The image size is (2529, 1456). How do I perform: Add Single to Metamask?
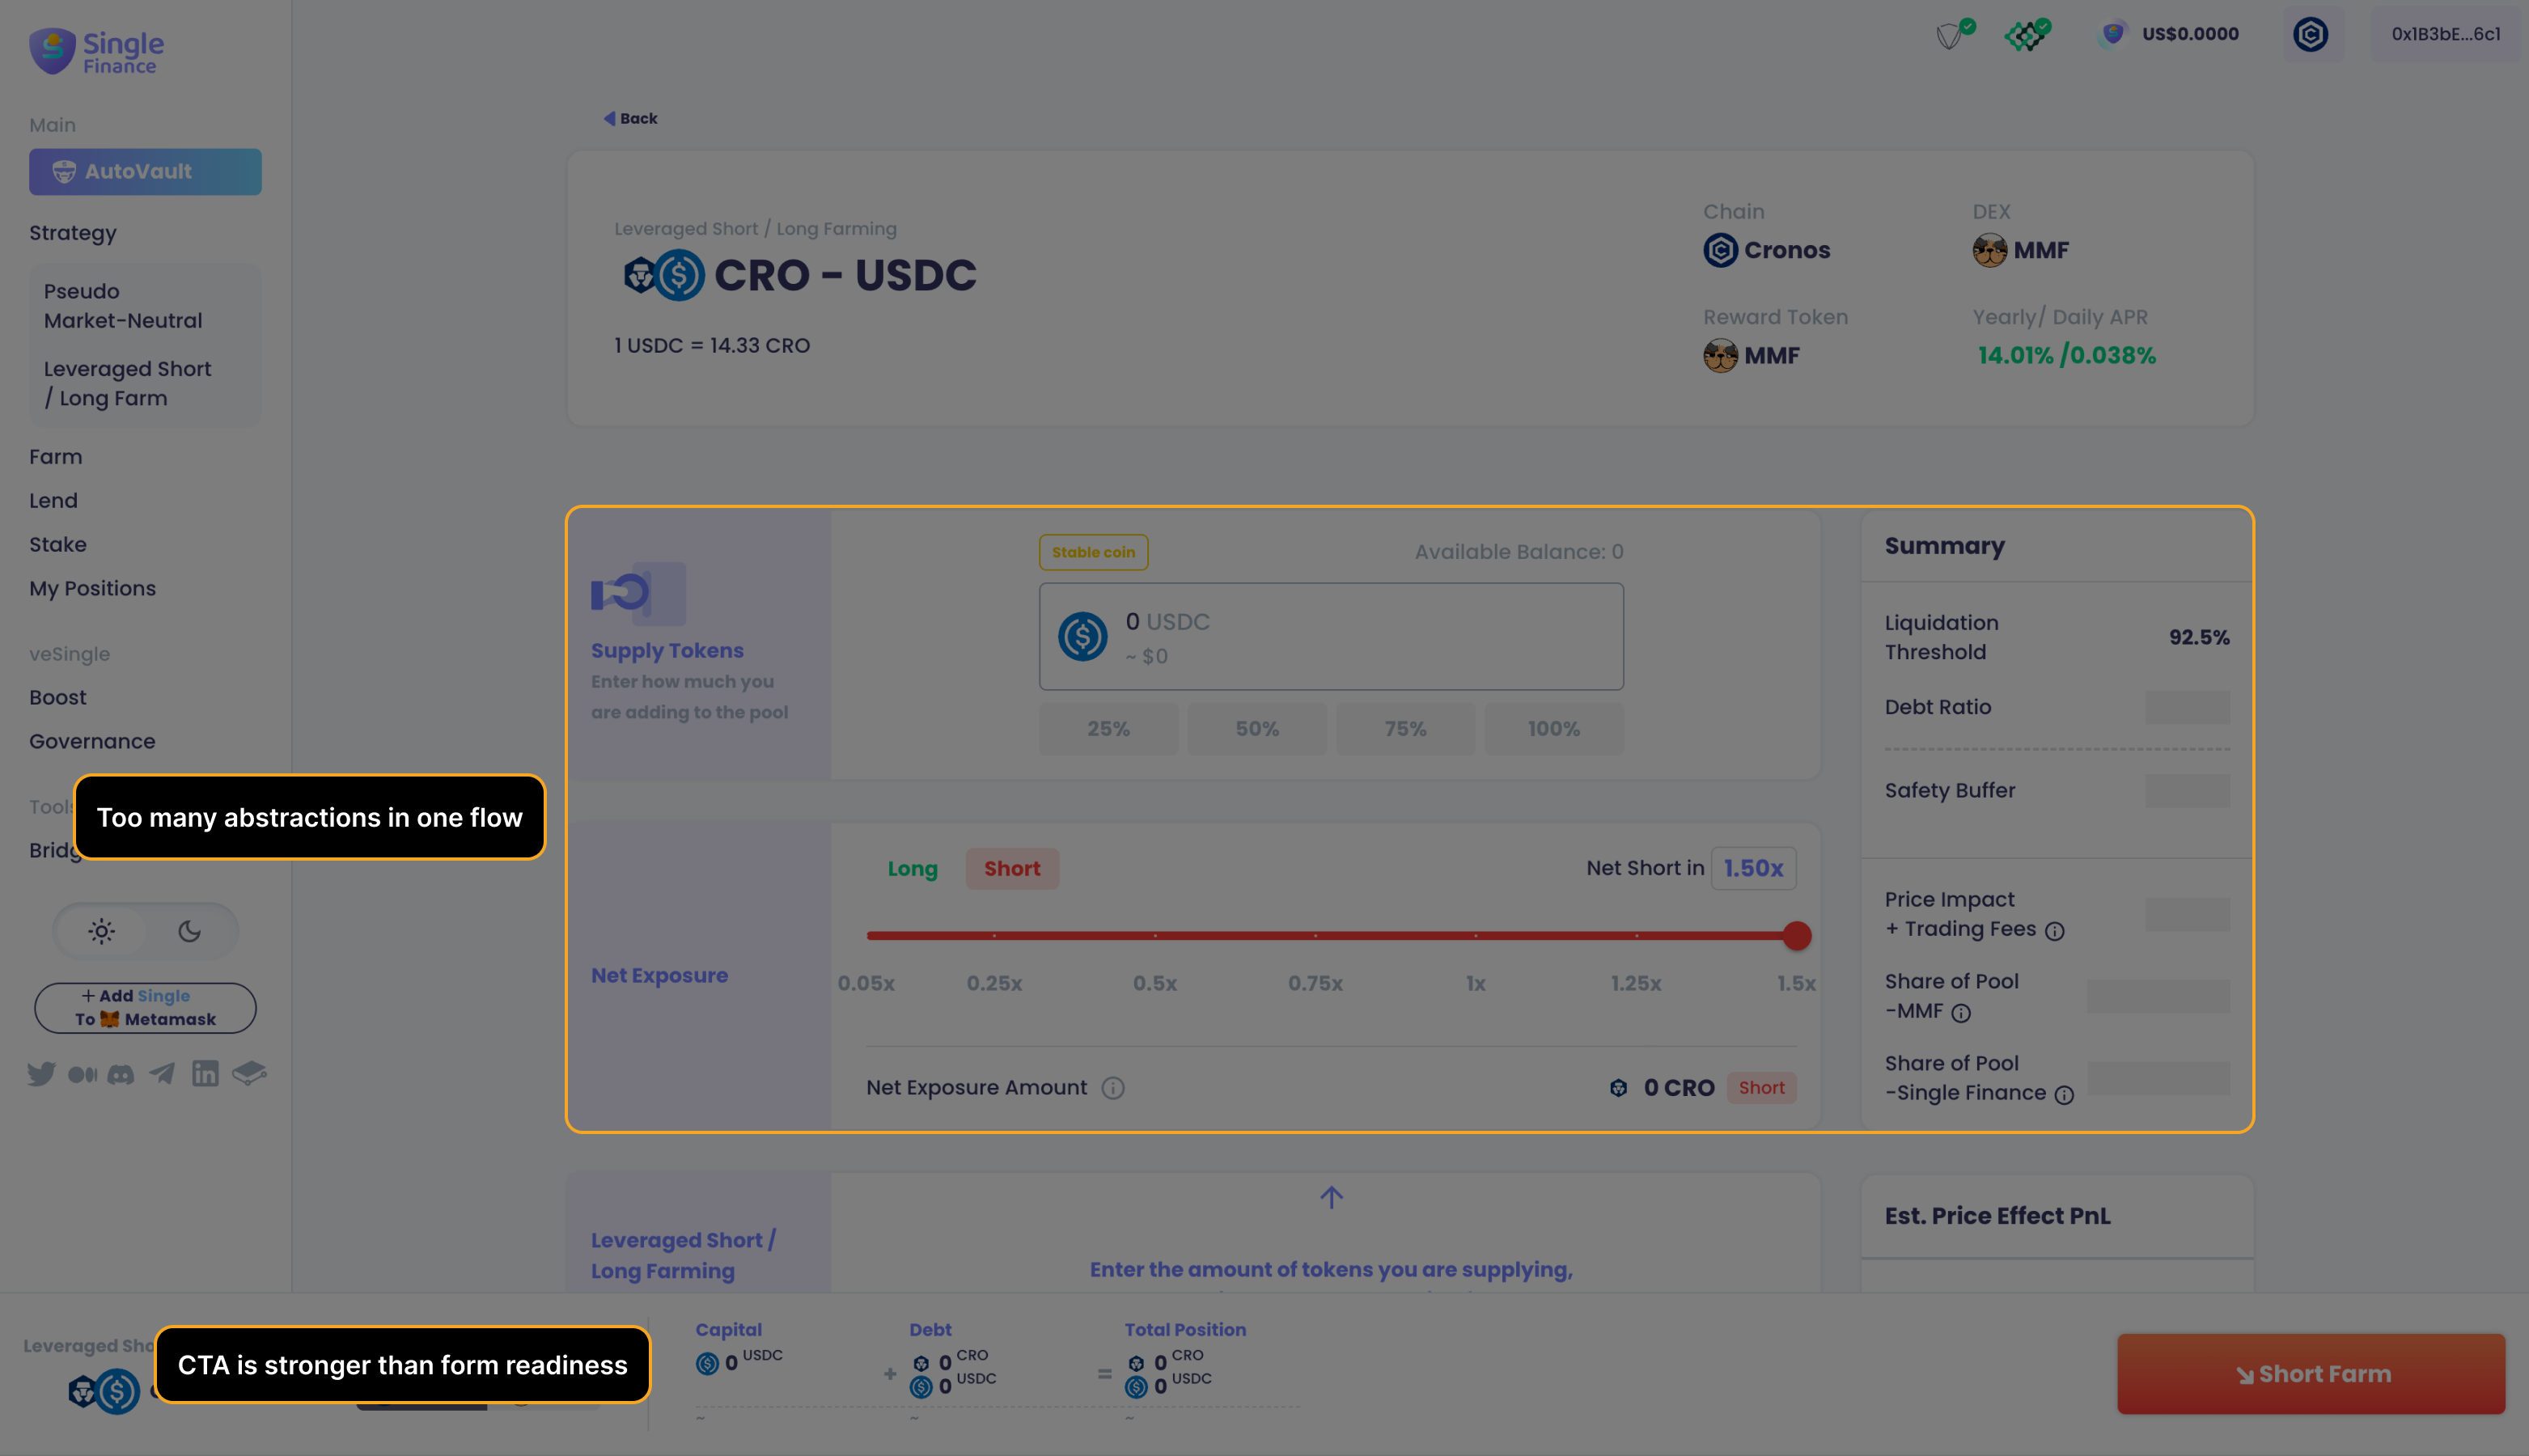point(145,1008)
